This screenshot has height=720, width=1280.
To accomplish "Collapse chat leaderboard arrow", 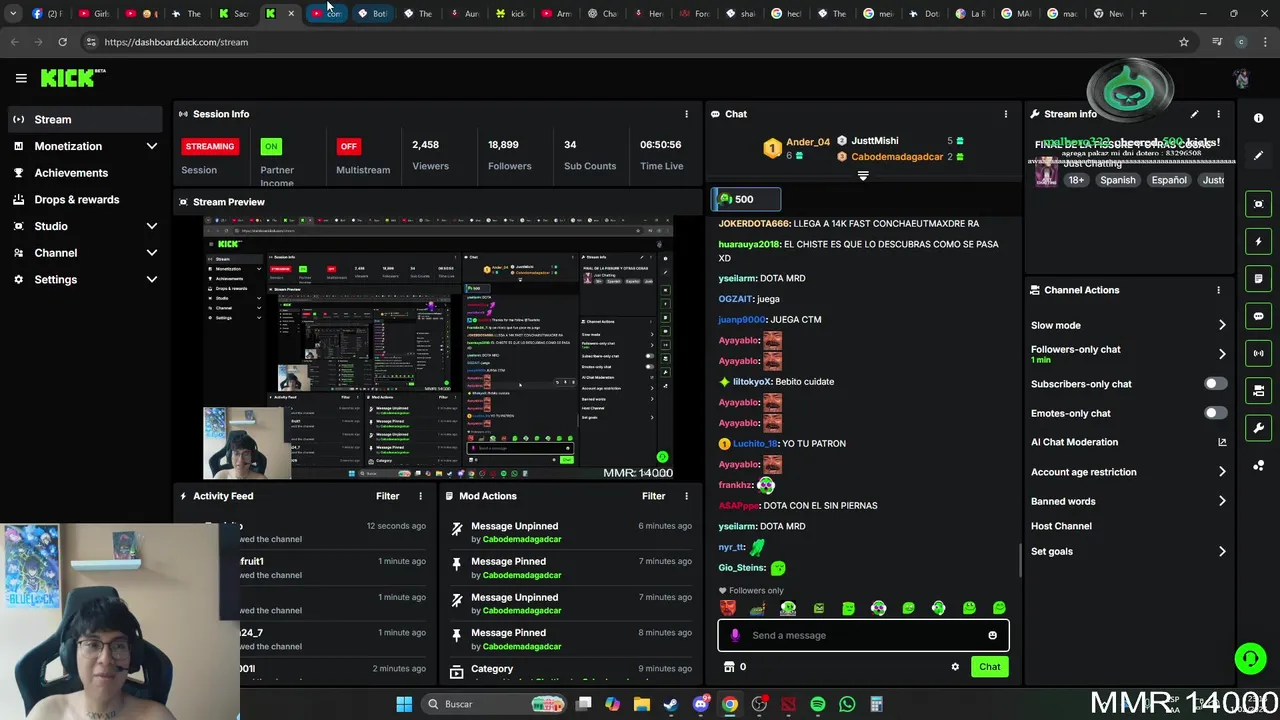I will [x=863, y=175].
